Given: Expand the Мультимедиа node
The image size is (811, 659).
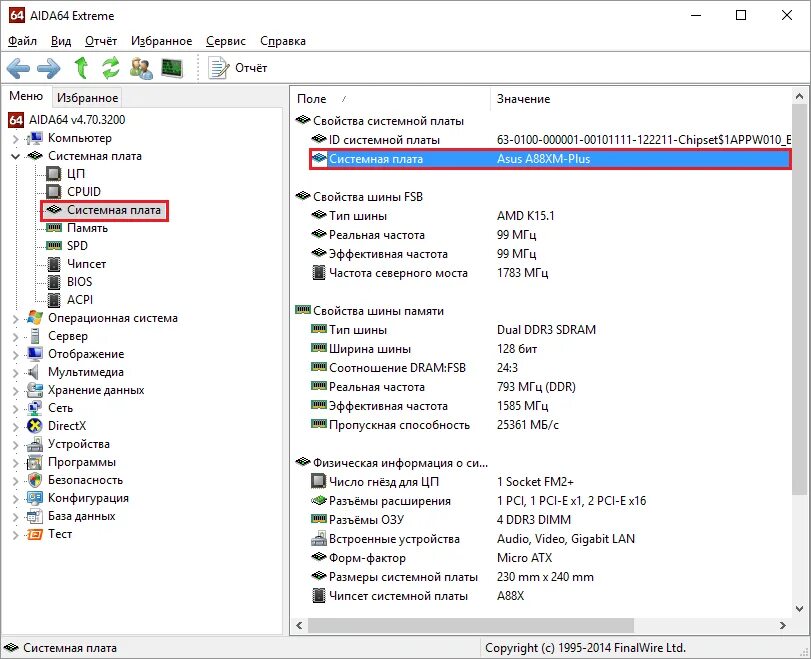Looking at the screenshot, I should (x=15, y=373).
